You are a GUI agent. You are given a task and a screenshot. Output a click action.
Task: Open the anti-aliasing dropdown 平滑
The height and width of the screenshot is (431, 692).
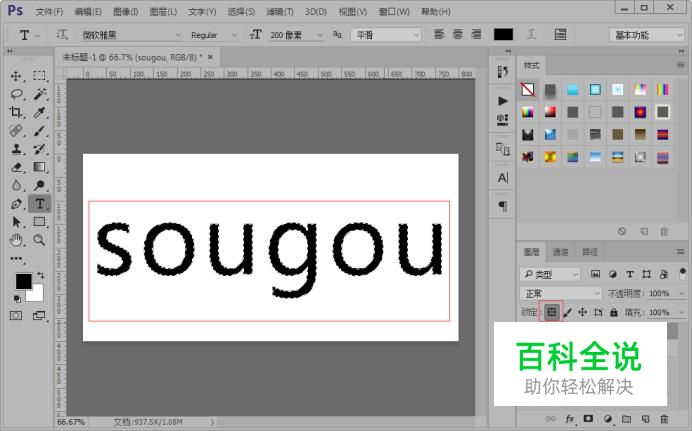pos(386,35)
